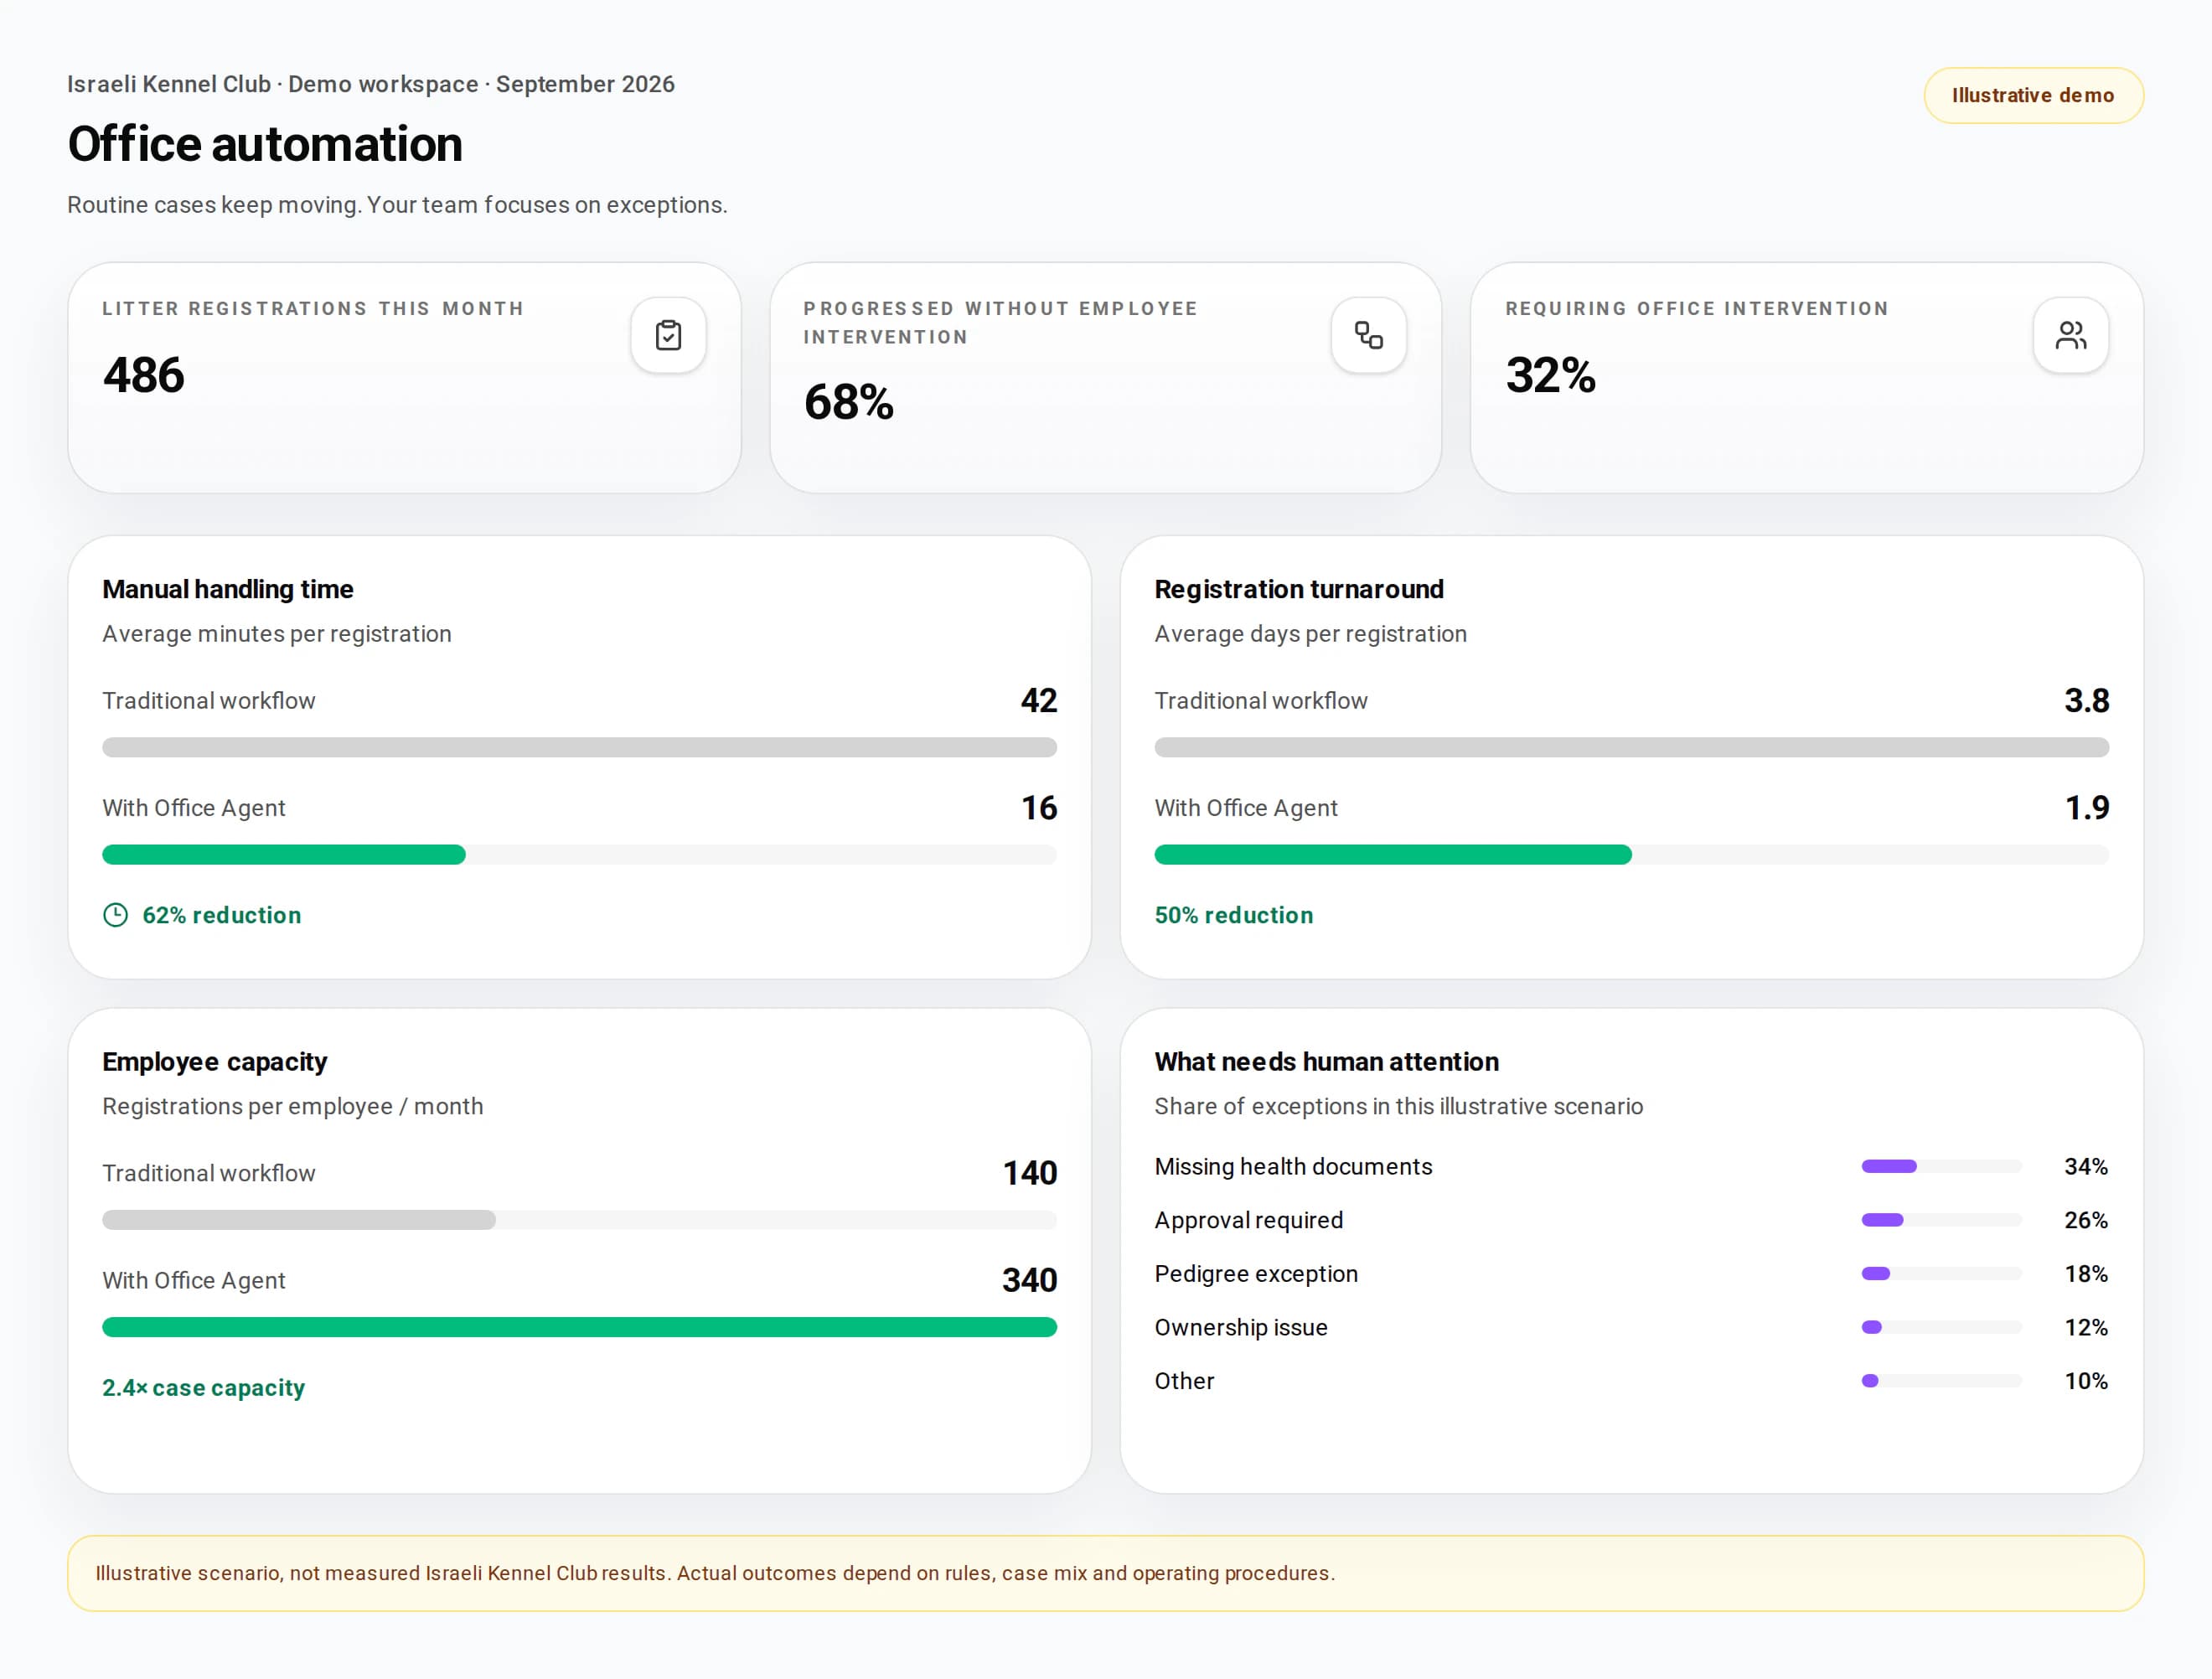The width and height of the screenshot is (2212, 1679).
Task: Click the 140 registrations traditional value
Action: click(x=1029, y=1172)
